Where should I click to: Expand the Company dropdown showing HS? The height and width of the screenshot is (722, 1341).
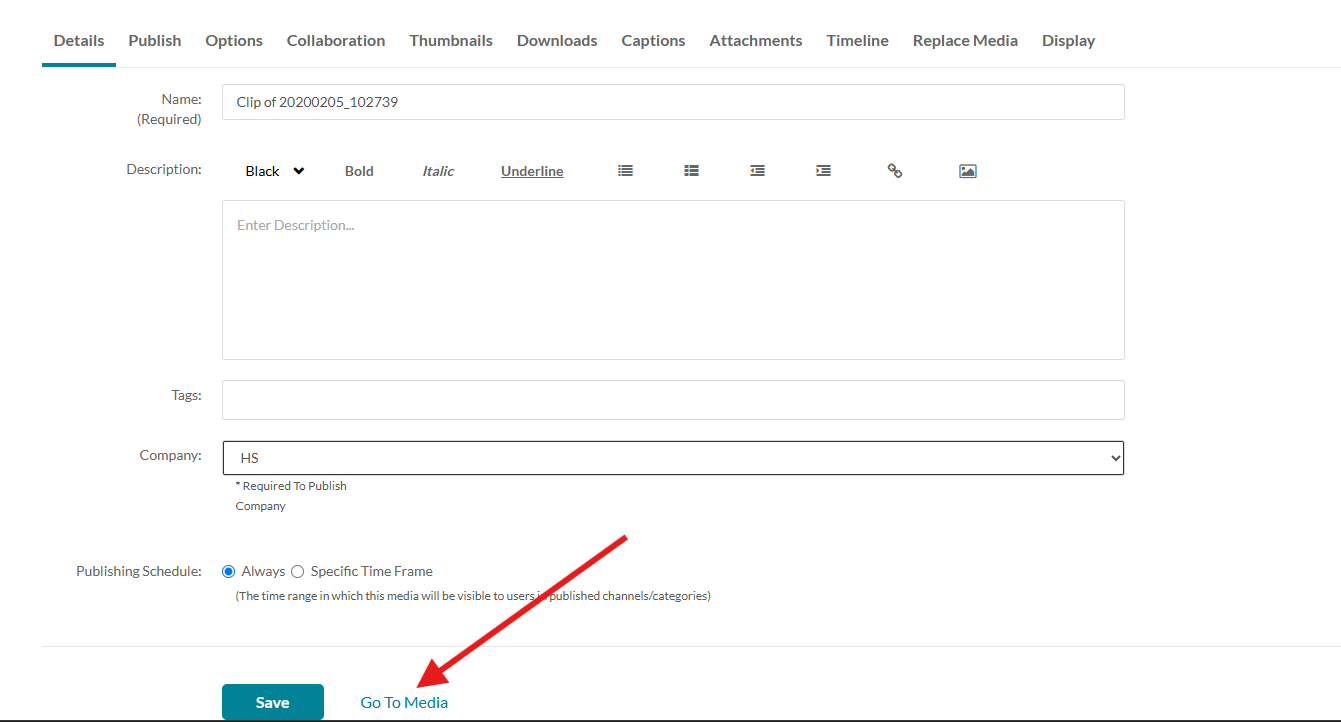pos(673,458)
